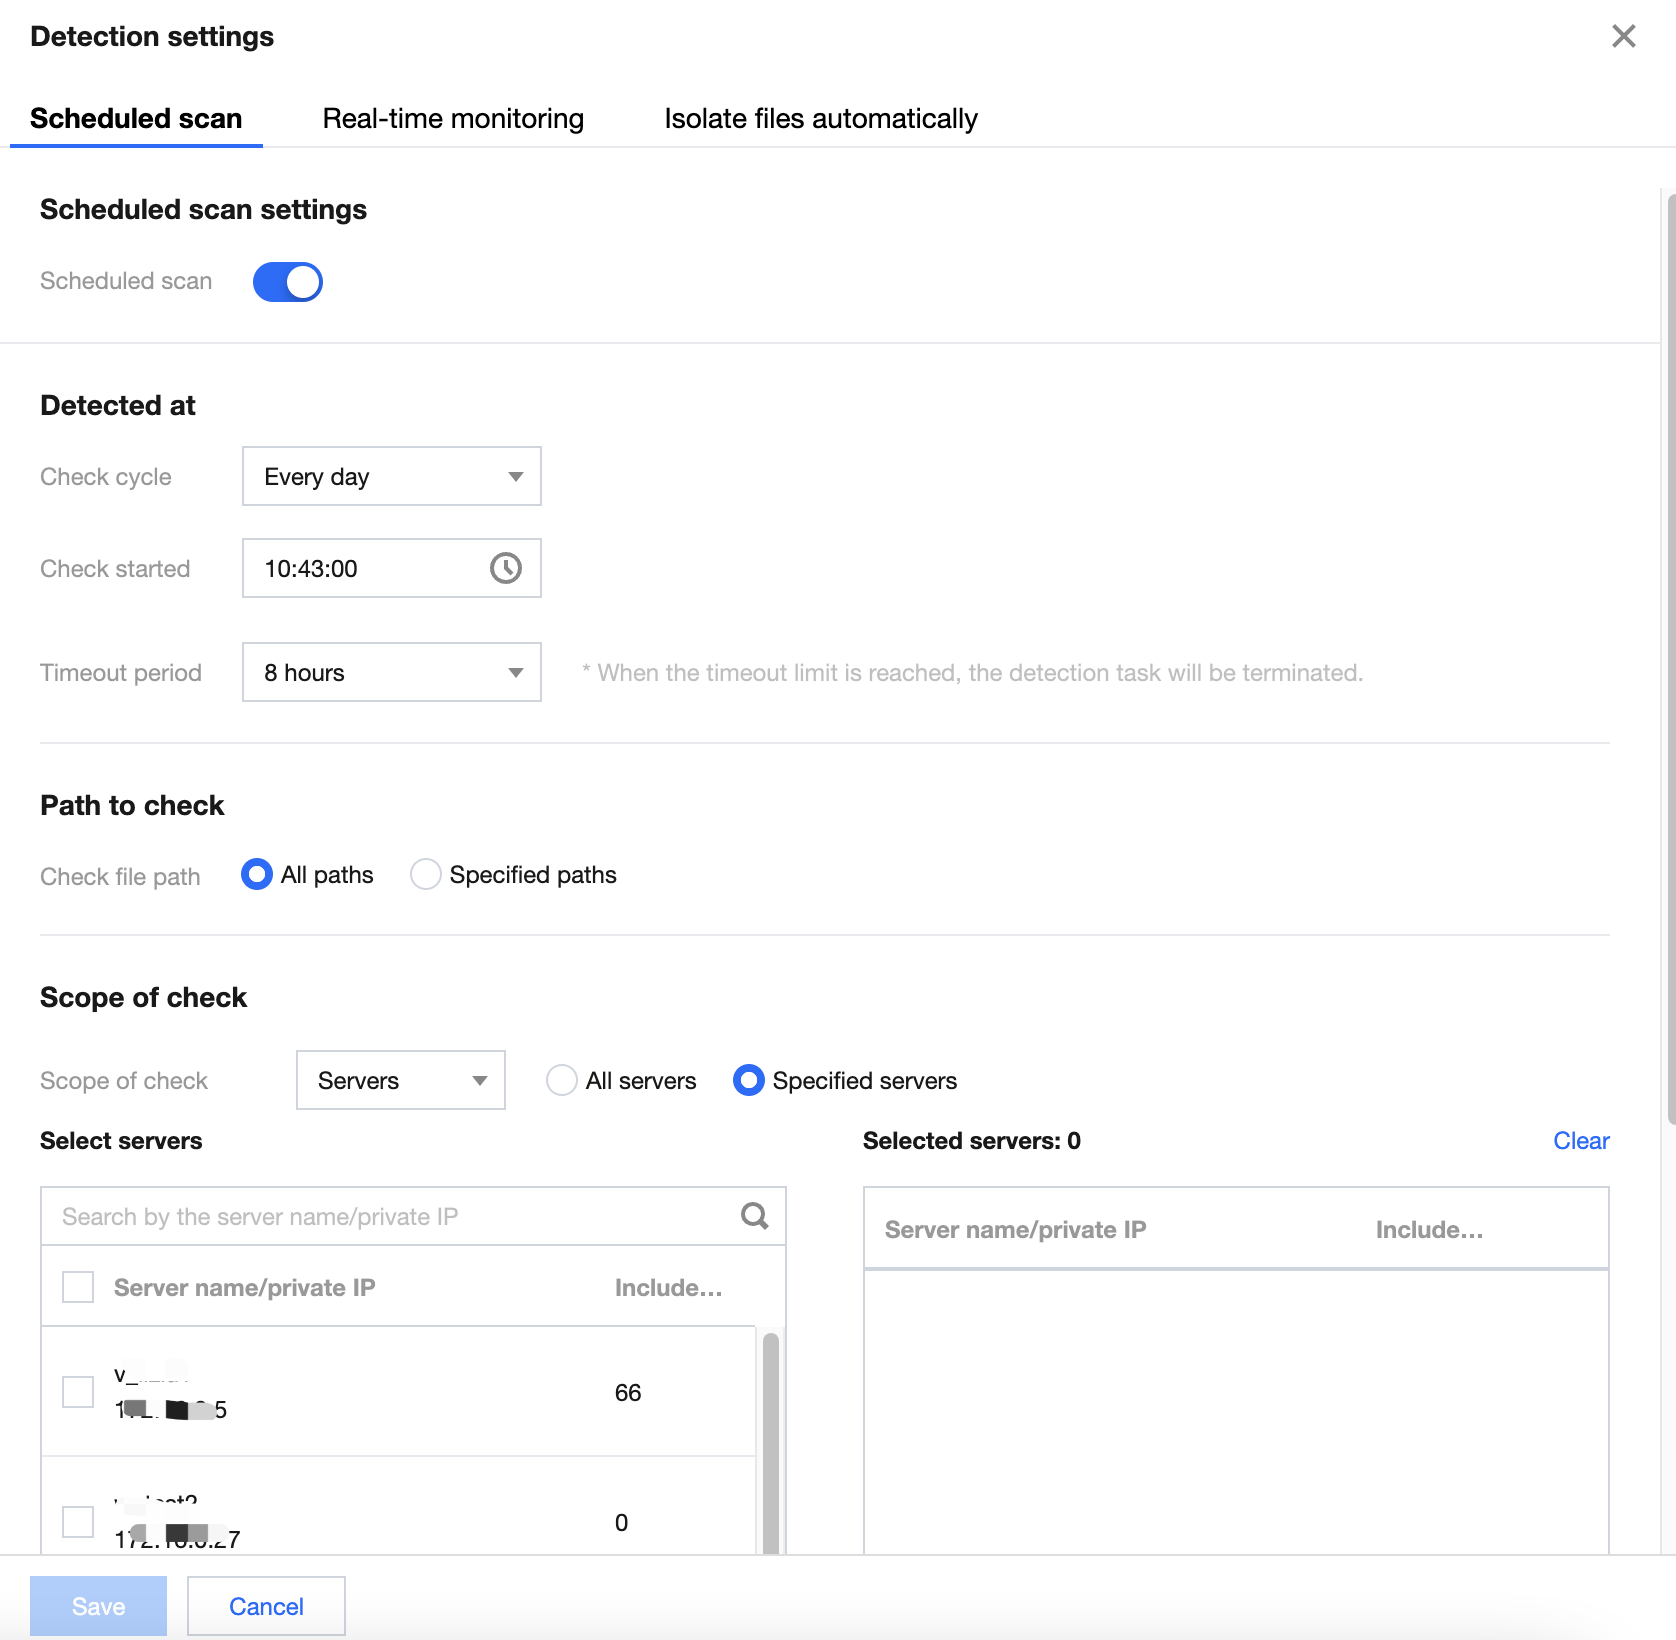Screen dimensions: 1676x1640
Task: Select the Specified paths option
Action: 426,875
